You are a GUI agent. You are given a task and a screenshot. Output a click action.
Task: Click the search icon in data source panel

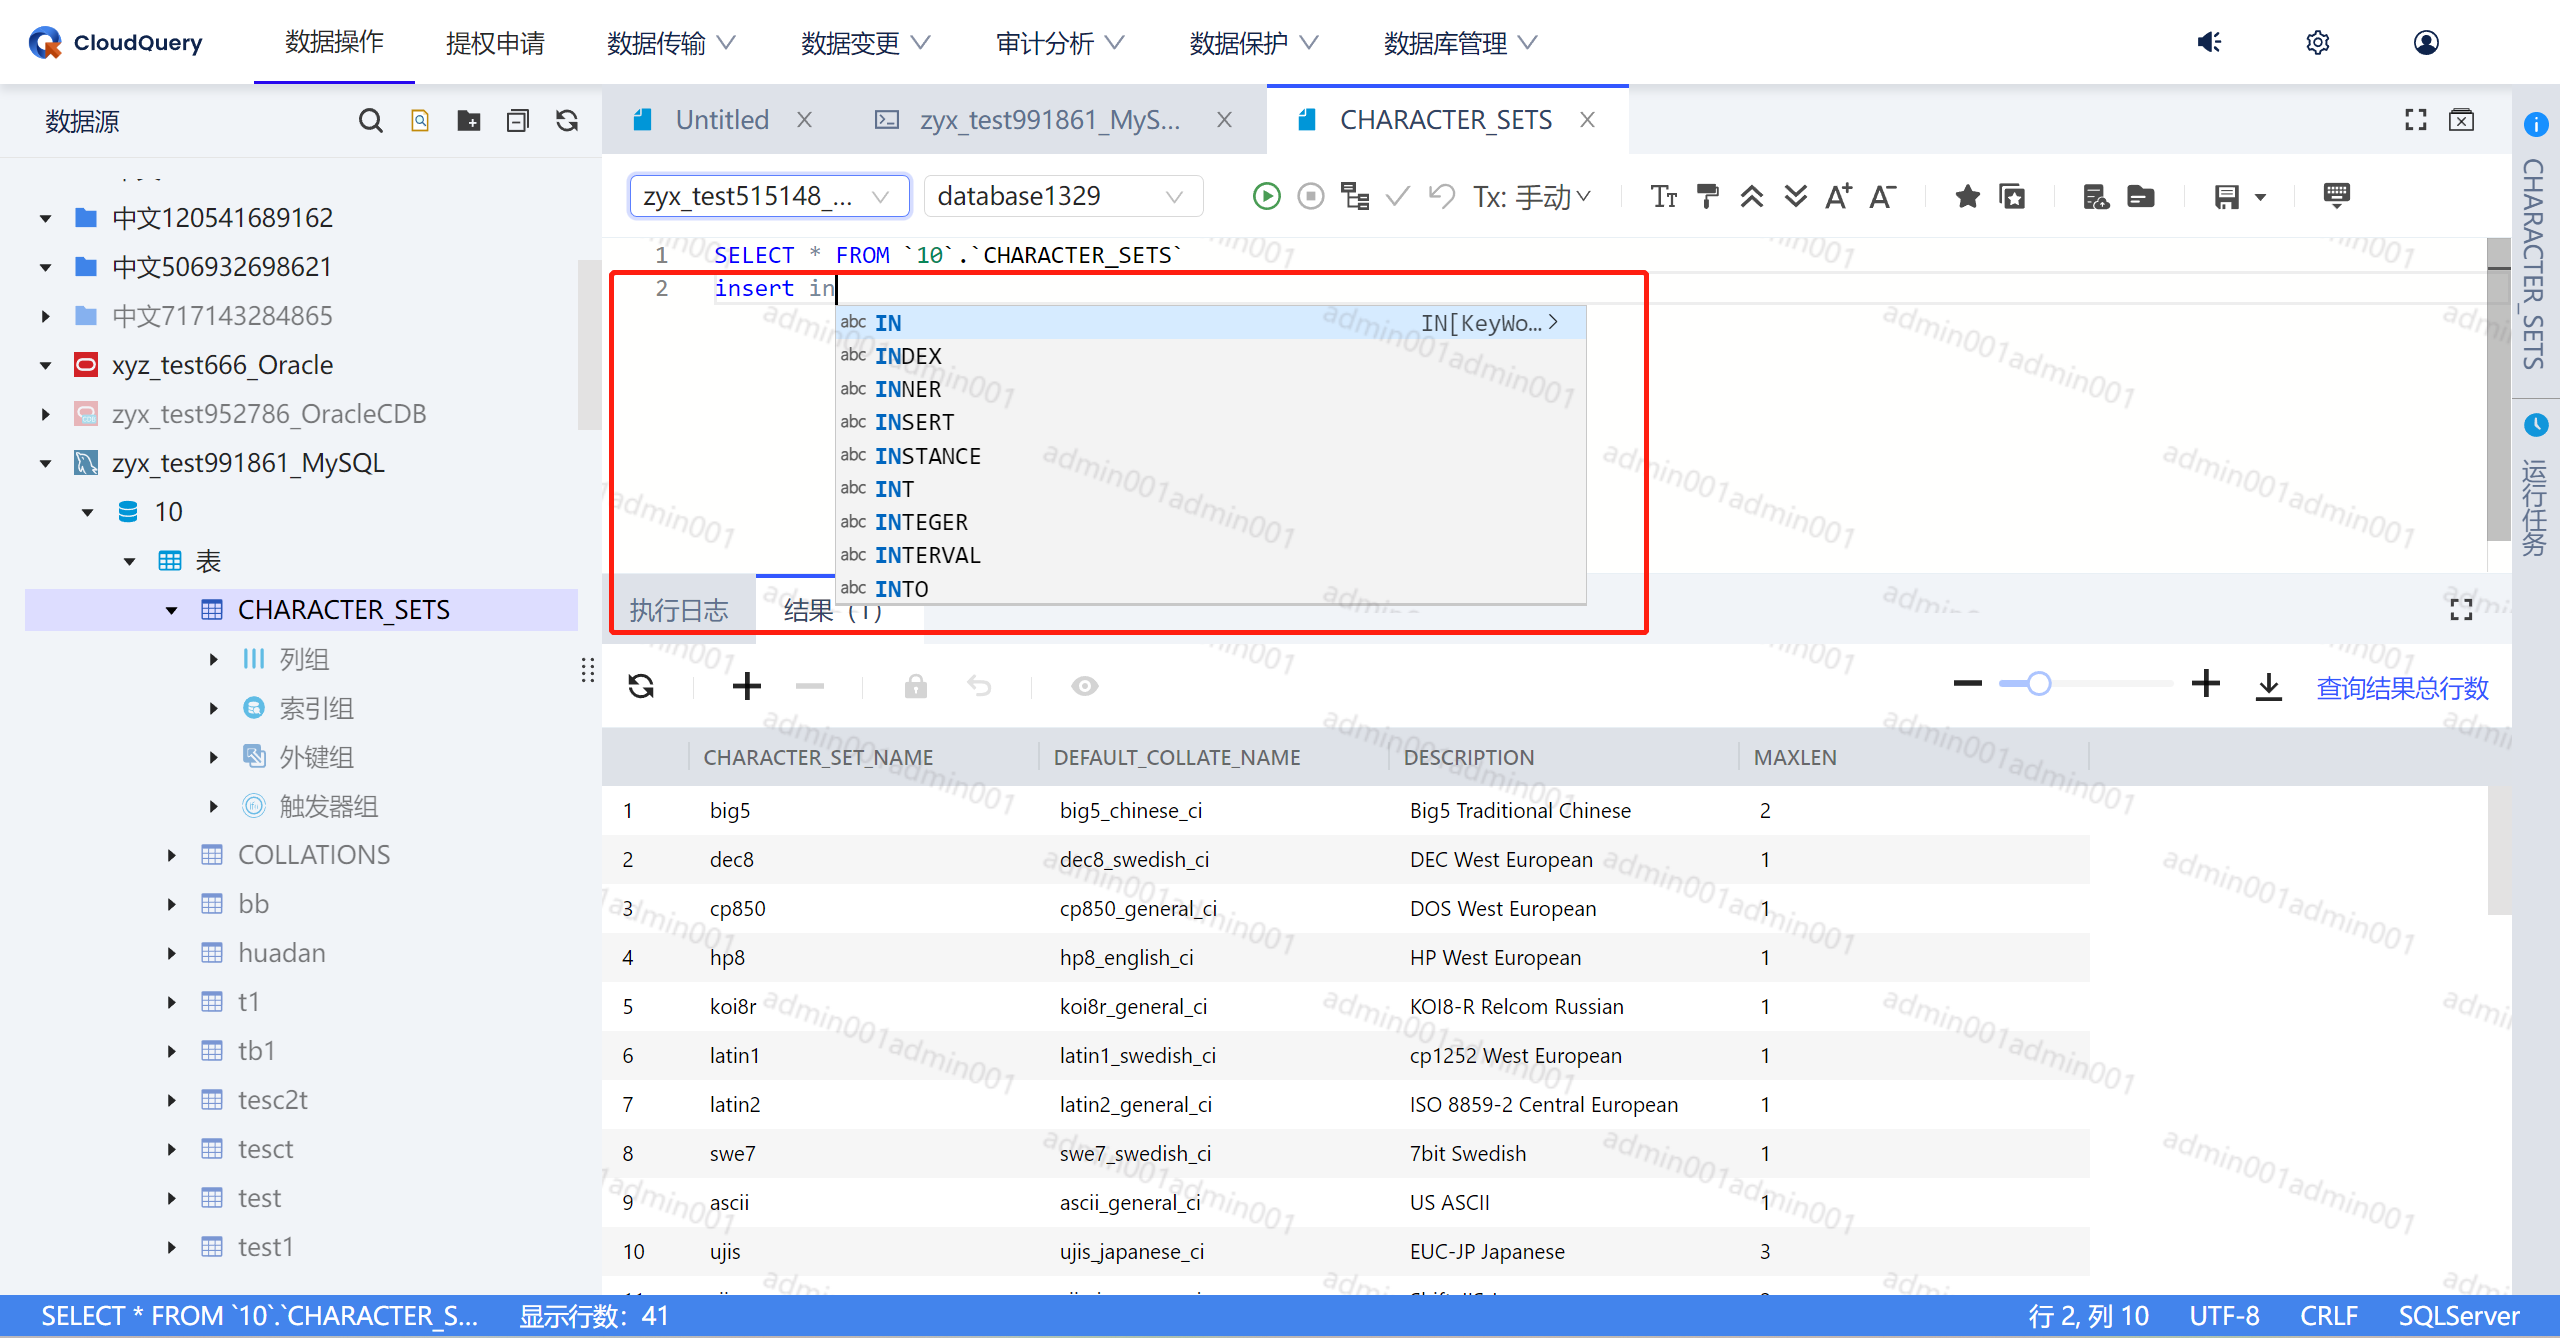tap(370, 121)
